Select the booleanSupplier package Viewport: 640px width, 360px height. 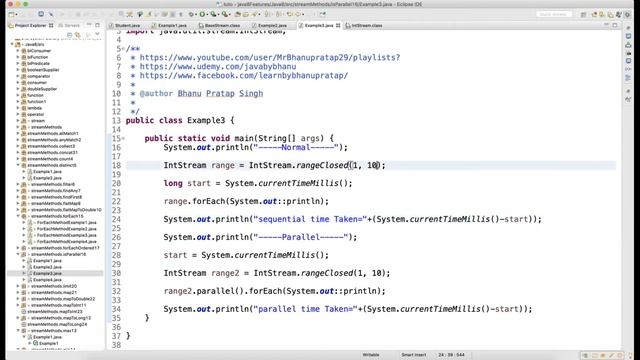pos(42,70)
